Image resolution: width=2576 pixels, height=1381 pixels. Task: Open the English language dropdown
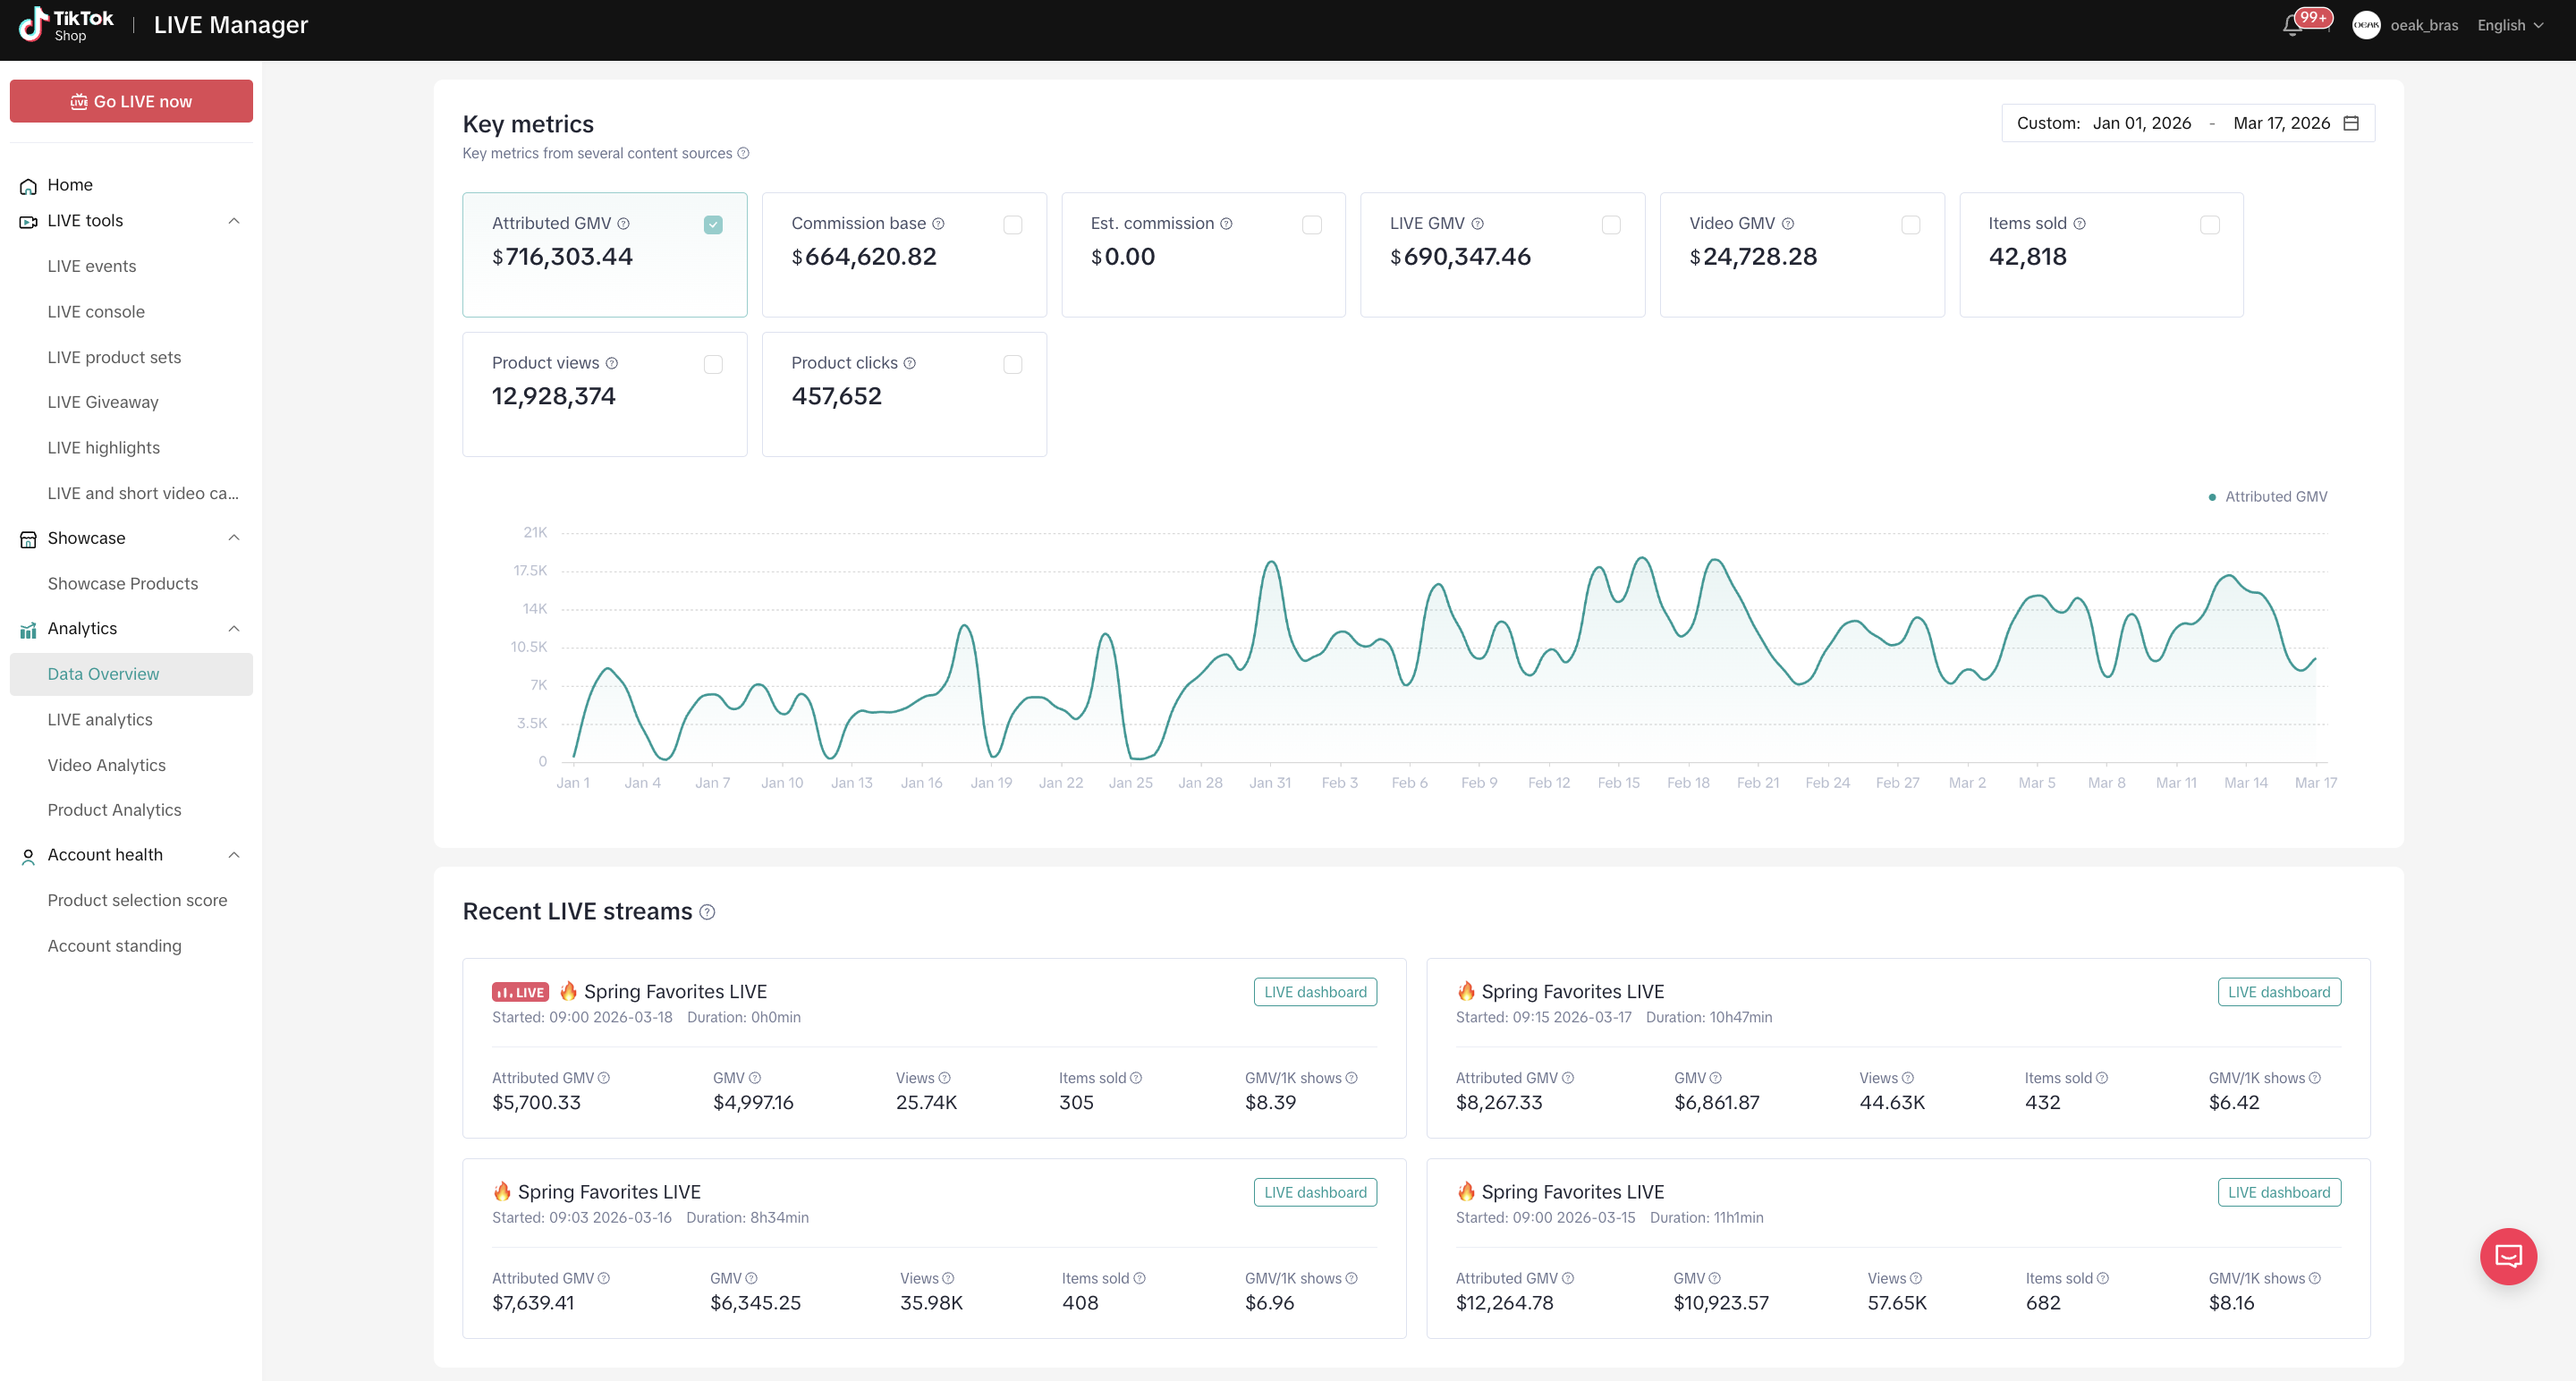pos(2509,26)
